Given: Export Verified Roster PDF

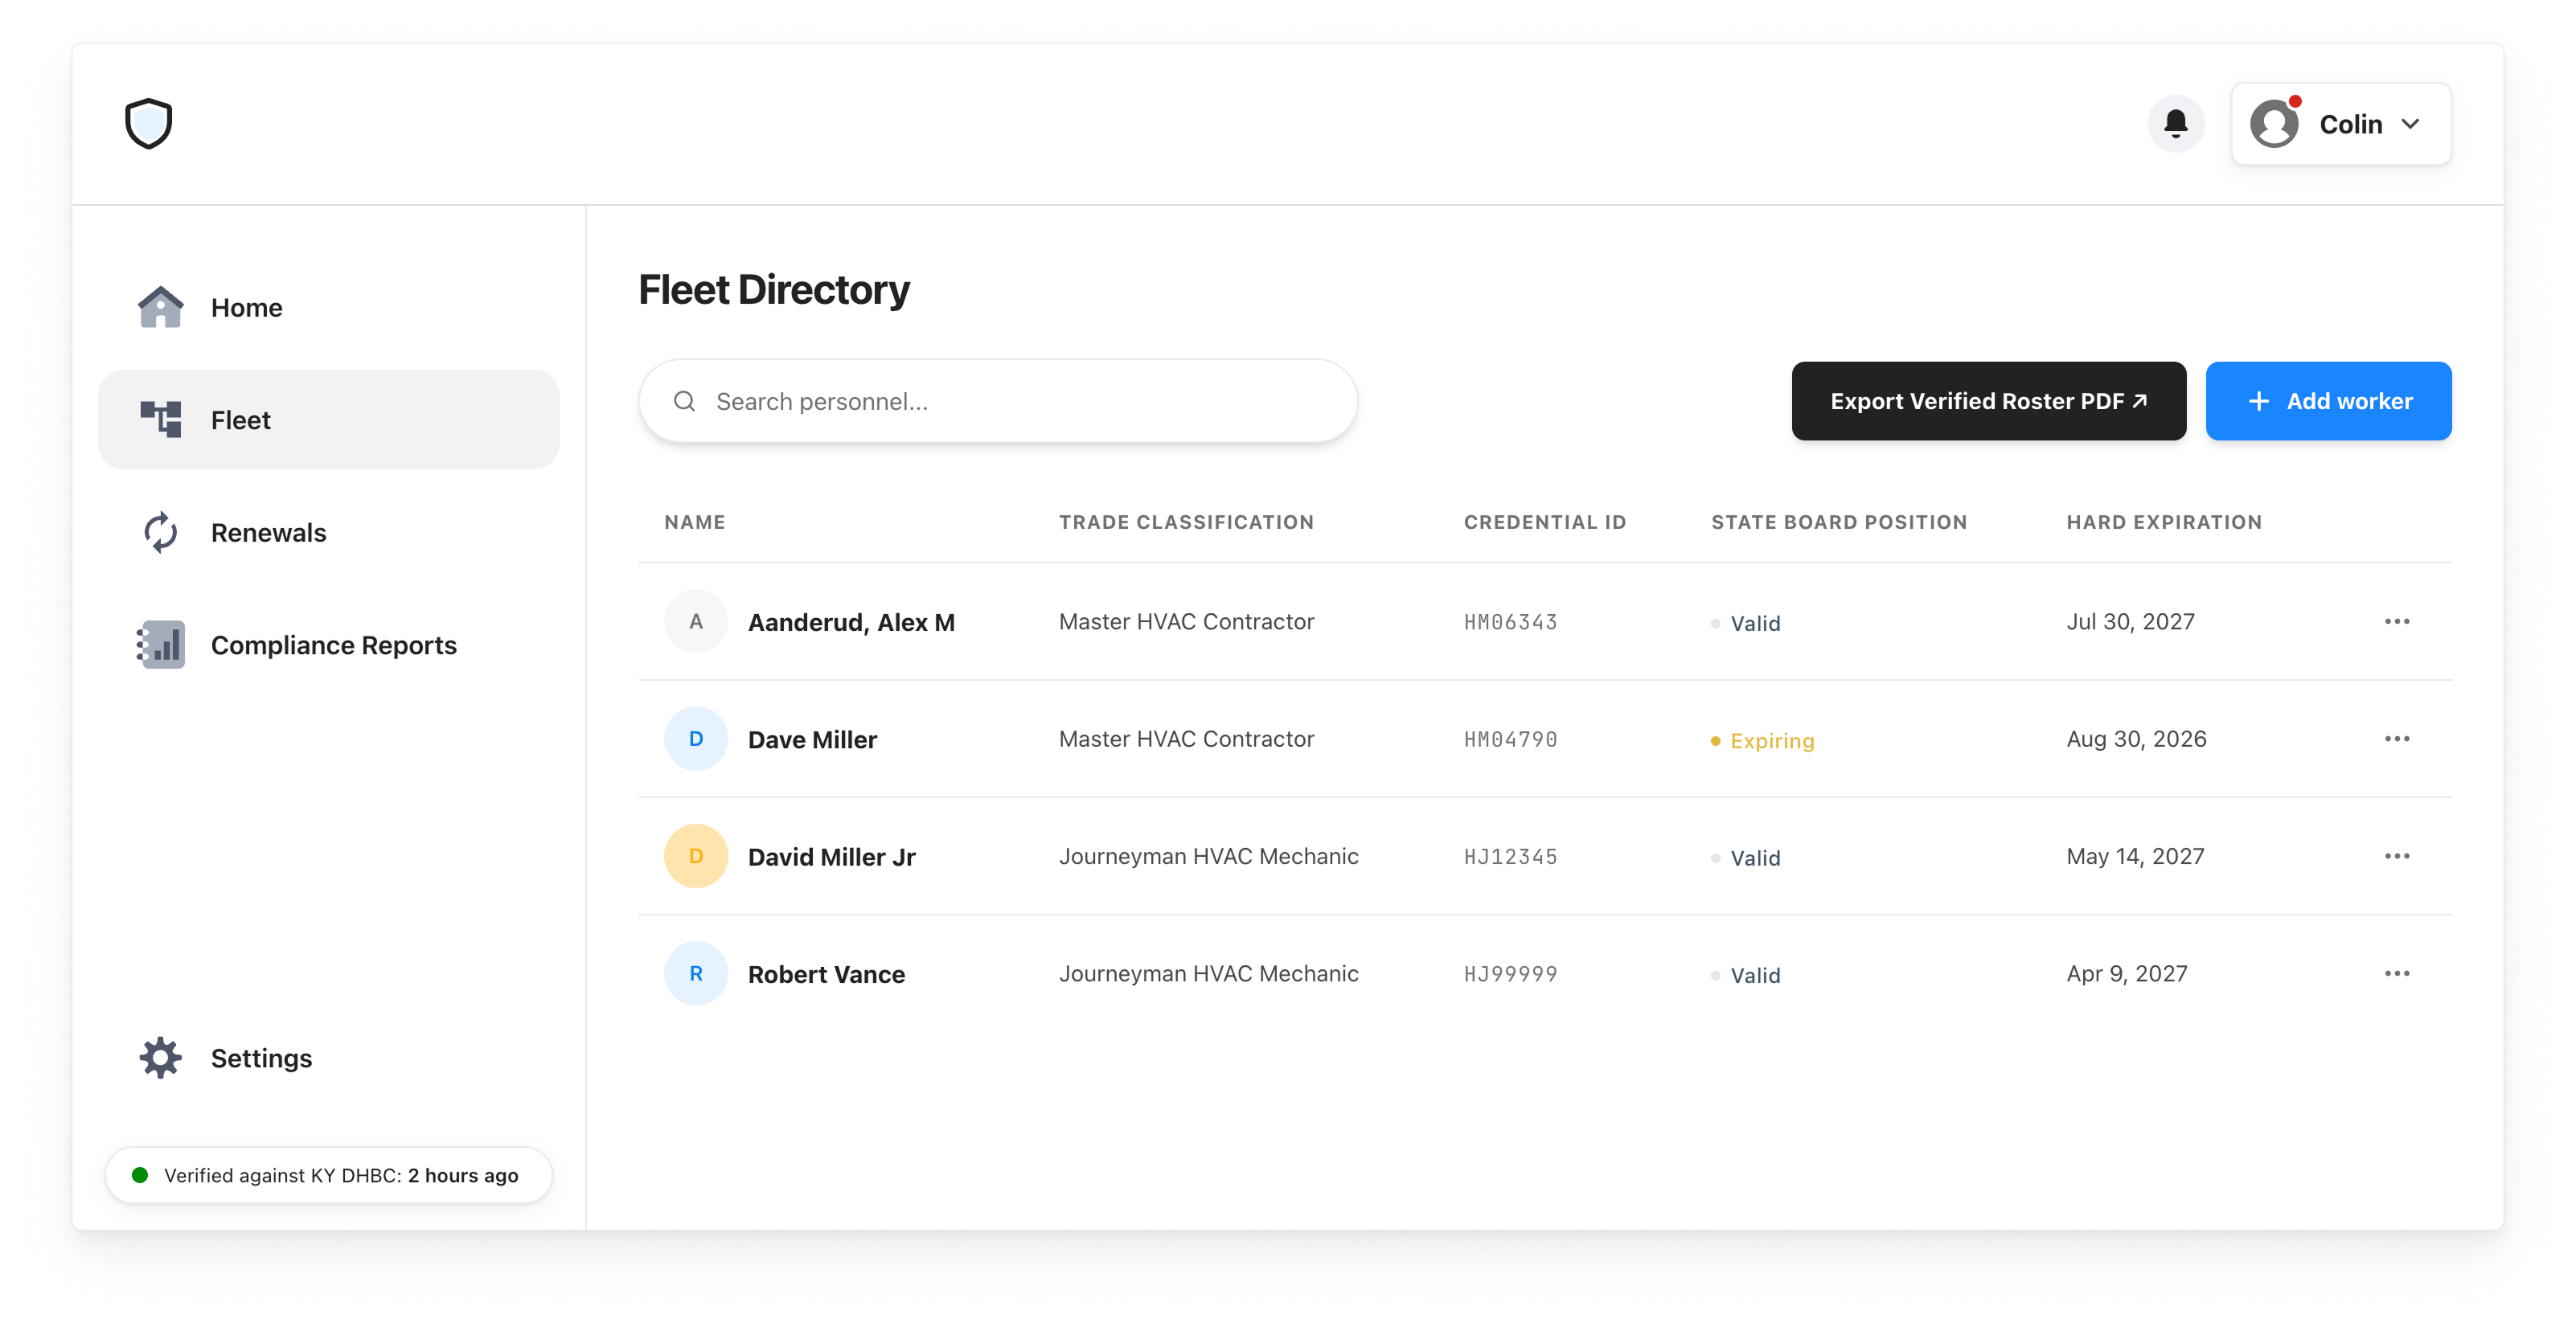Looking at the screenshot, I should point(1988,401).
